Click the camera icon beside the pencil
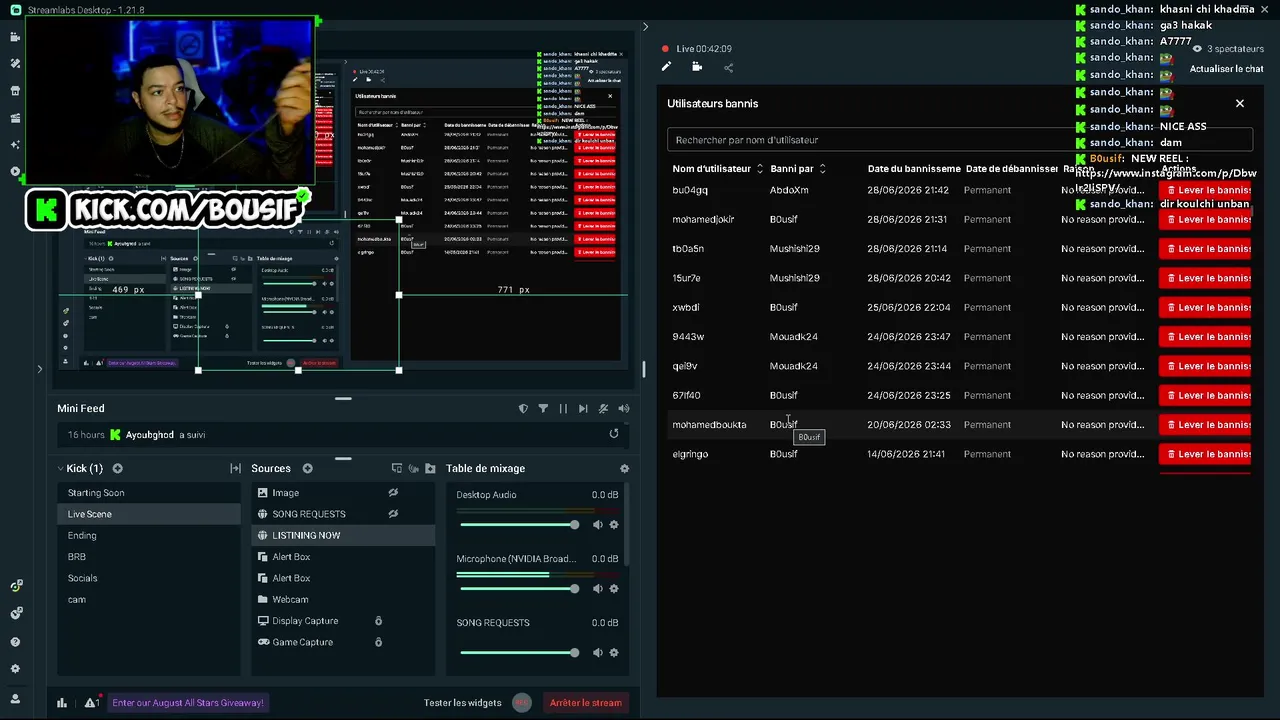Image resolution: width=1280 pixels, height=720 pixels. [x=697, y=67]
